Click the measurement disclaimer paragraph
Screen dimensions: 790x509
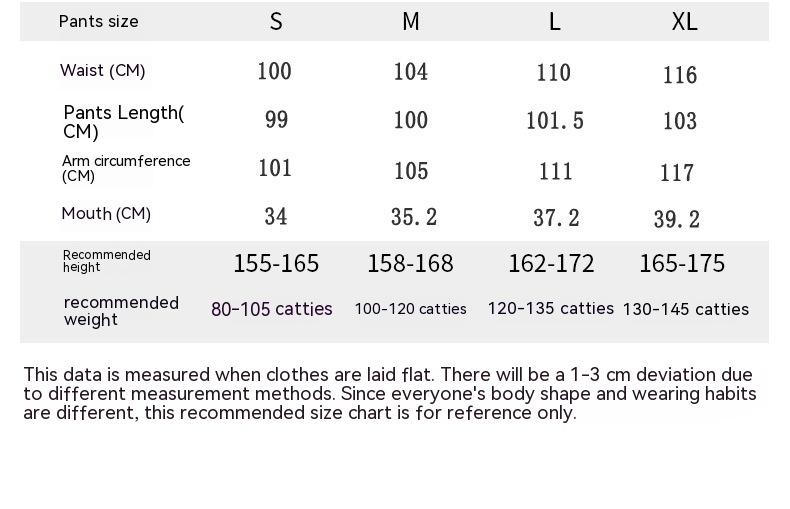click(x=390, y=393)
